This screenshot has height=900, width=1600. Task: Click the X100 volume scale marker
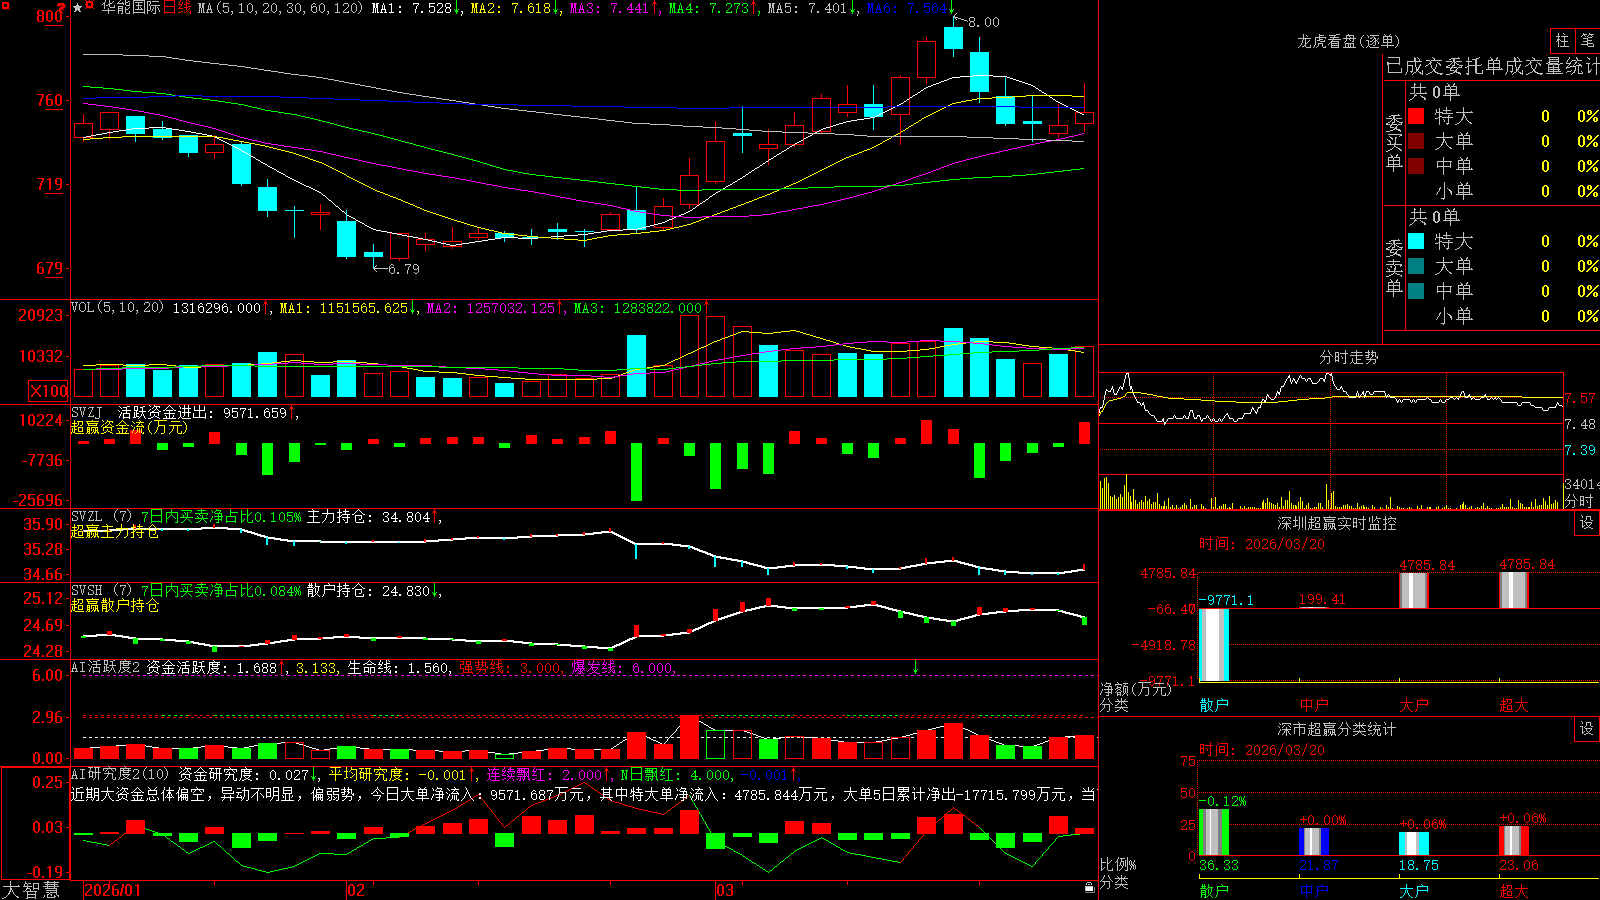pos(49,391)
